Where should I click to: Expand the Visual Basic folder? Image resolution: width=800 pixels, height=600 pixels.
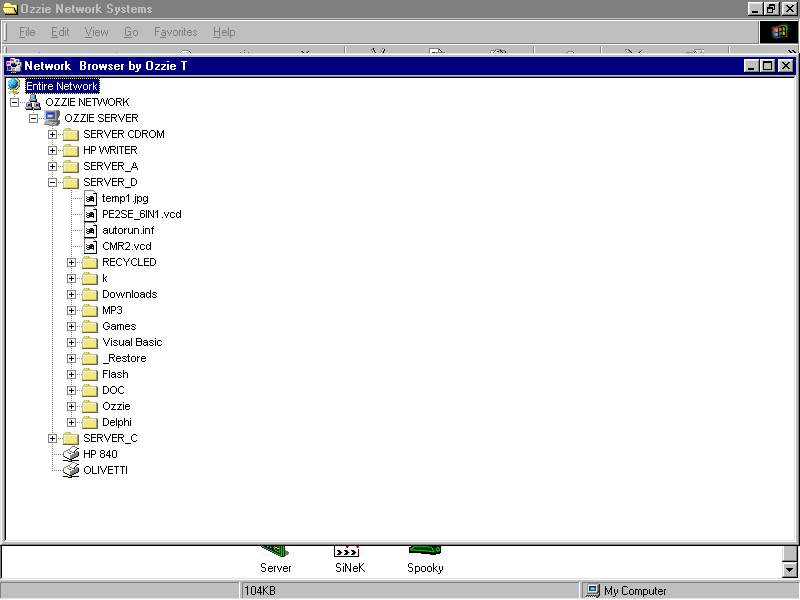[72, 342]
